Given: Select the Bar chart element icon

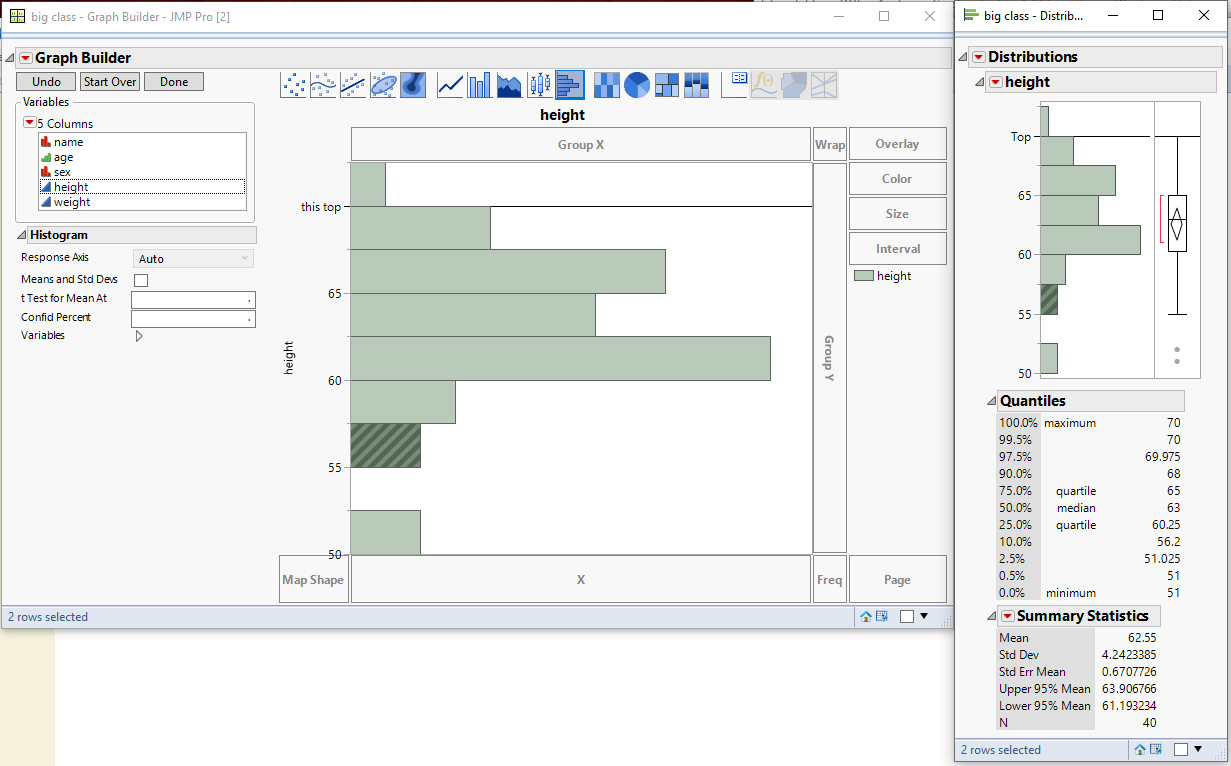Looking at the screenshot, I should (480, 85).
